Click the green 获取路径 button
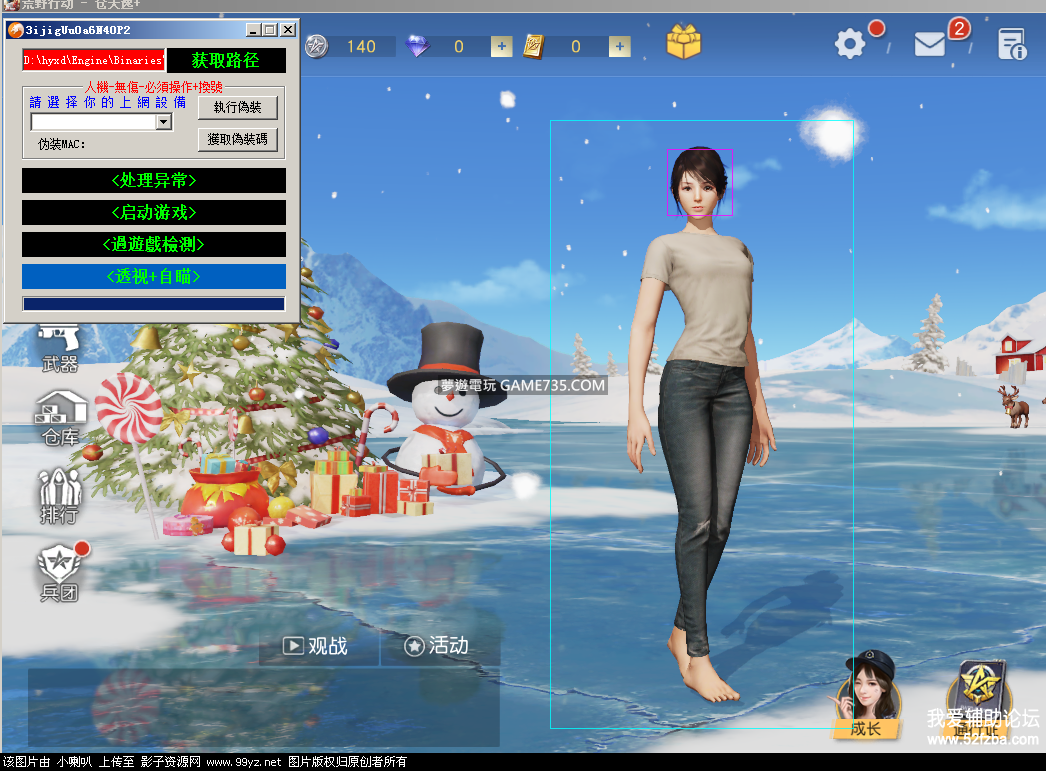Screen dimensions: 1046x771 pos(225,61)
